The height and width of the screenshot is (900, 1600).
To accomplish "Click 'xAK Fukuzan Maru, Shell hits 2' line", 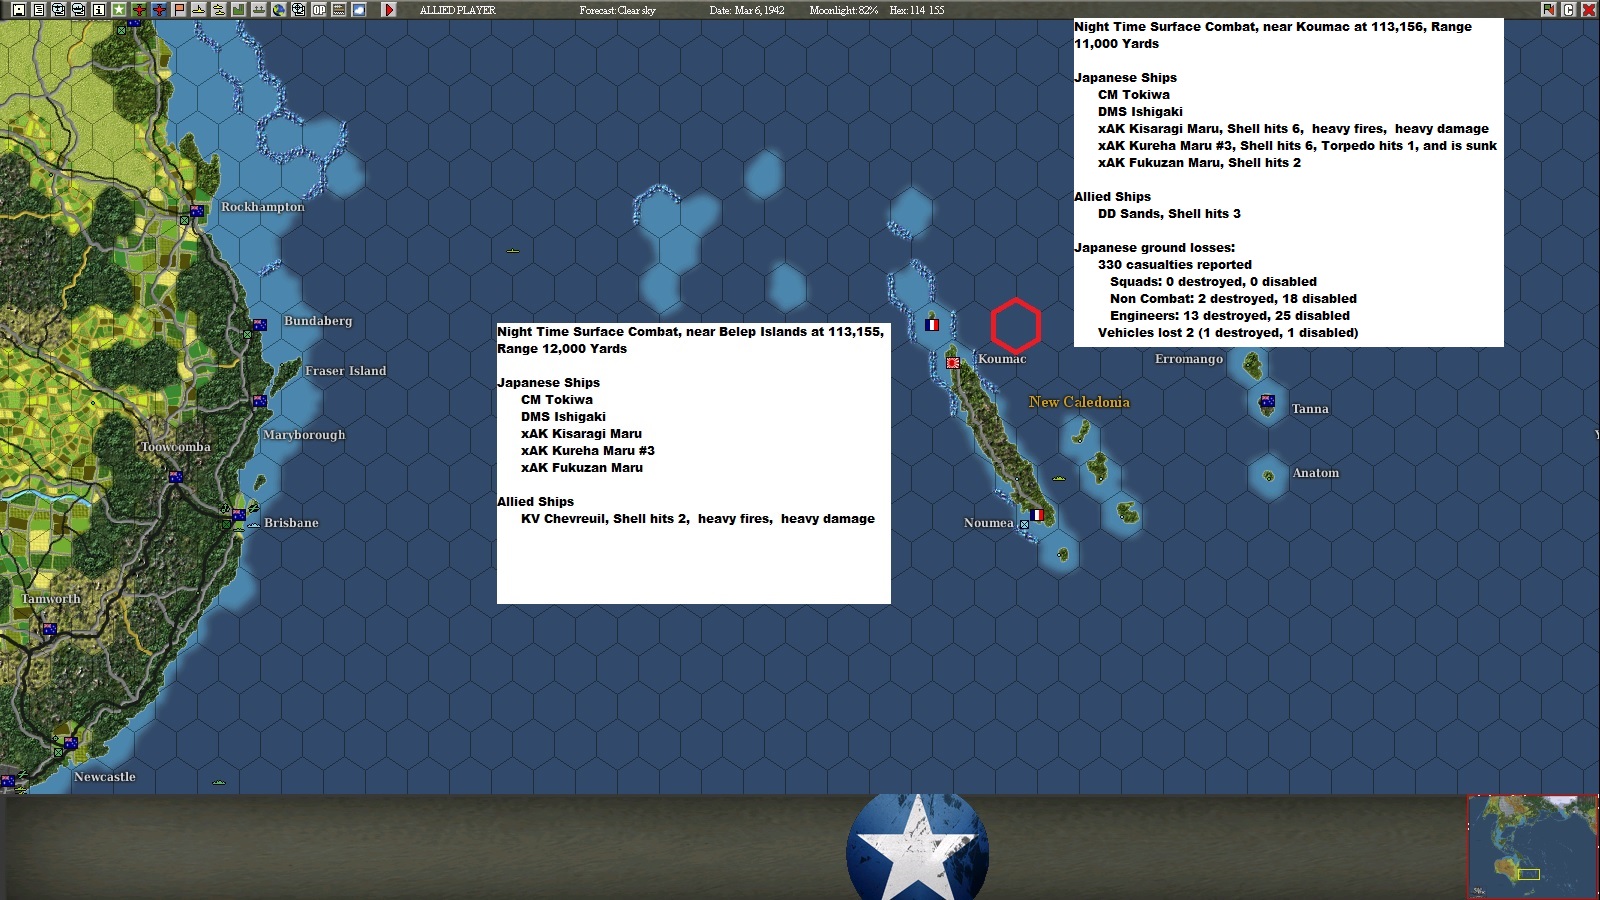I will coord(1199,163).
